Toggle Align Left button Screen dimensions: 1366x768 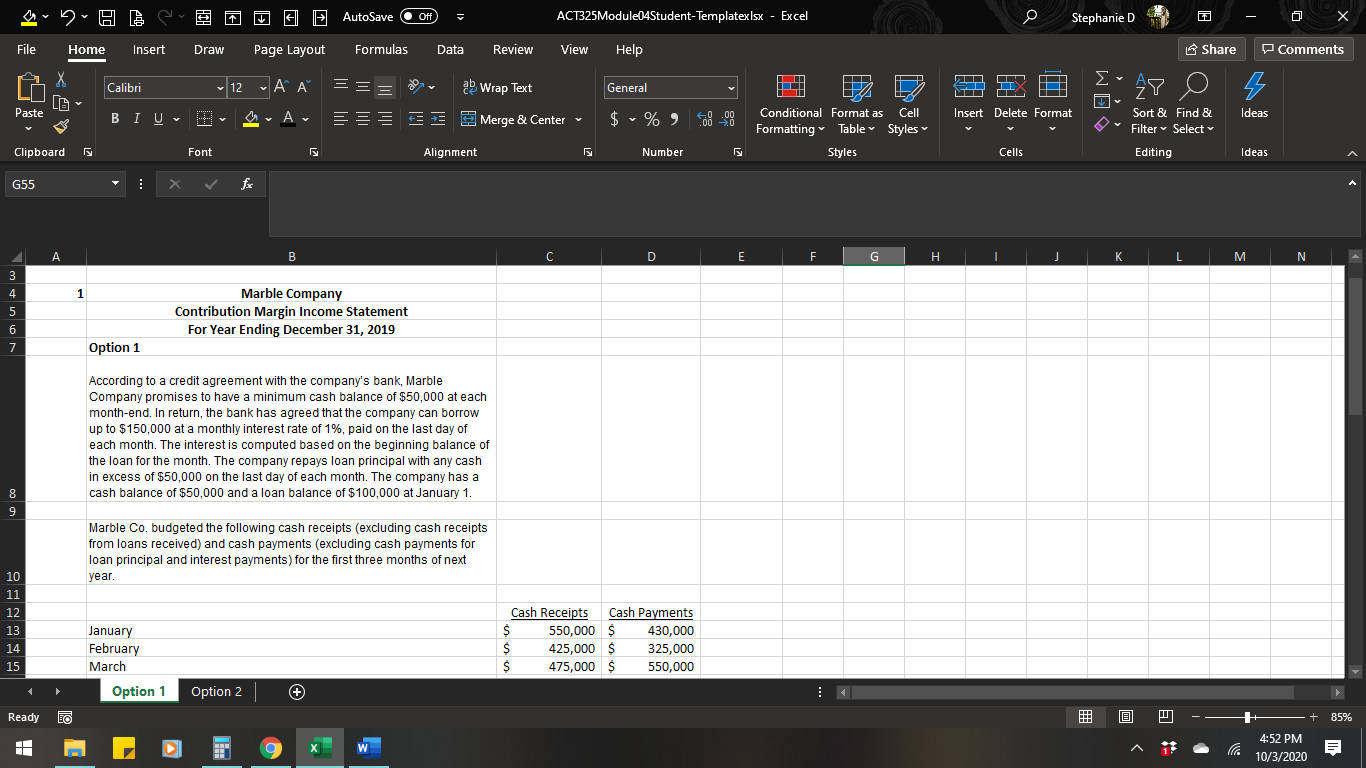(340, 119)
